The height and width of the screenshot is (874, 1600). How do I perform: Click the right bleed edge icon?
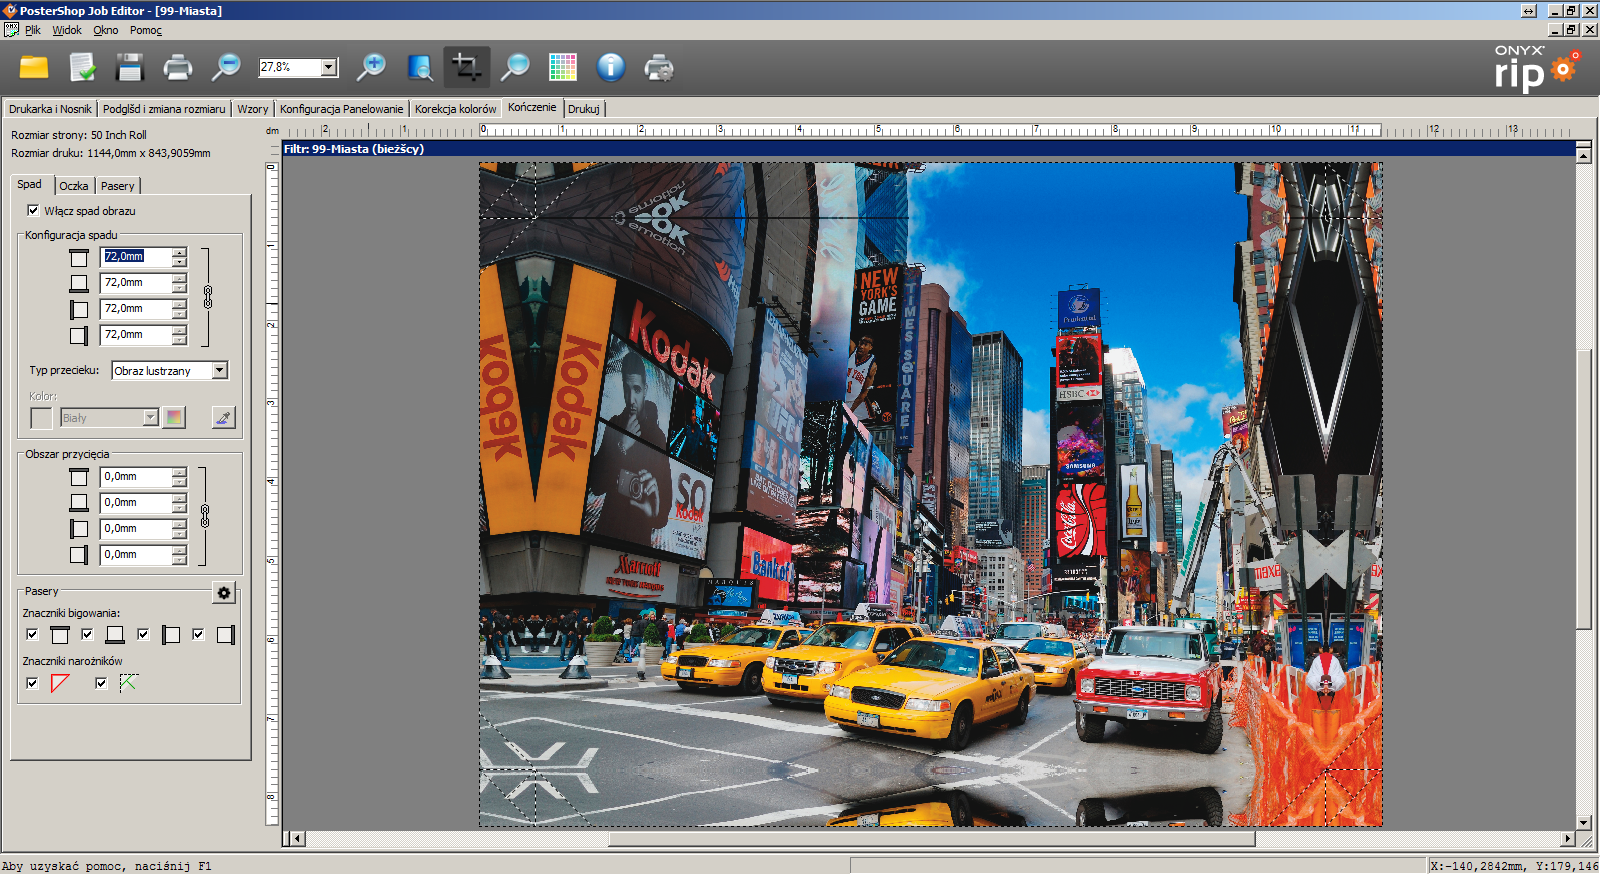(79, 336)
